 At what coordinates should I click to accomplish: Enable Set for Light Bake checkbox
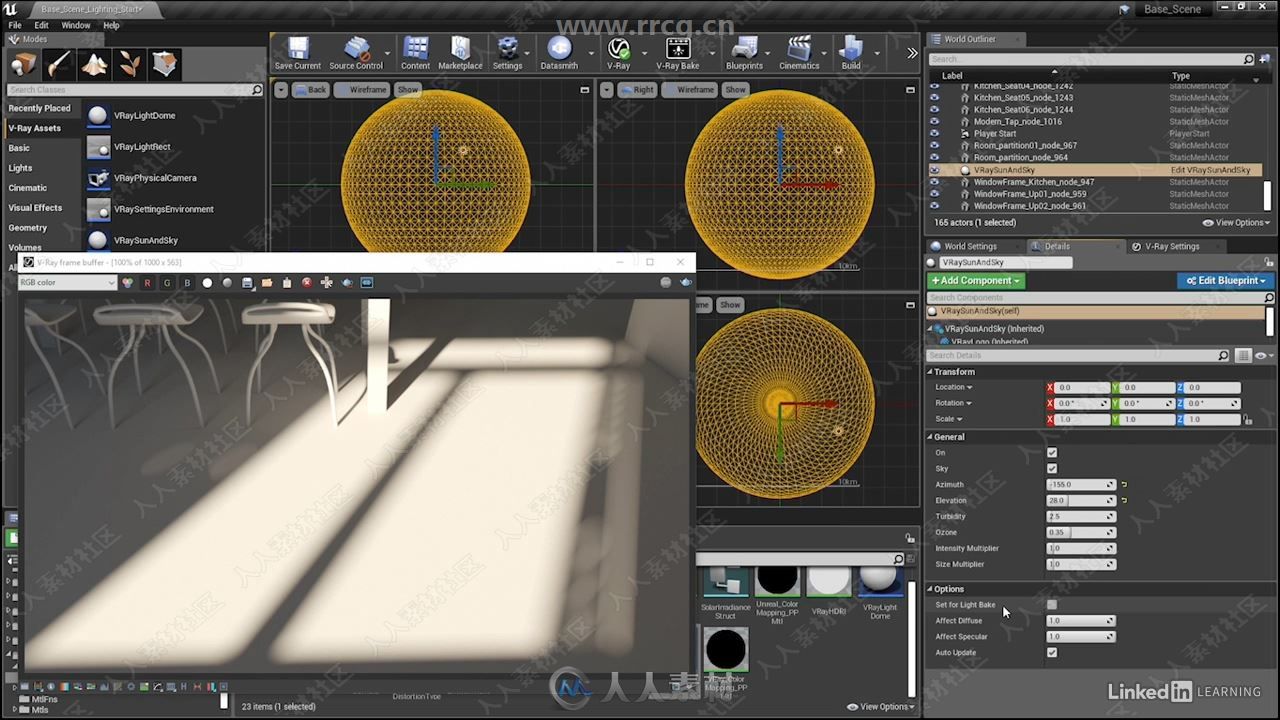tap(1052, 604)
